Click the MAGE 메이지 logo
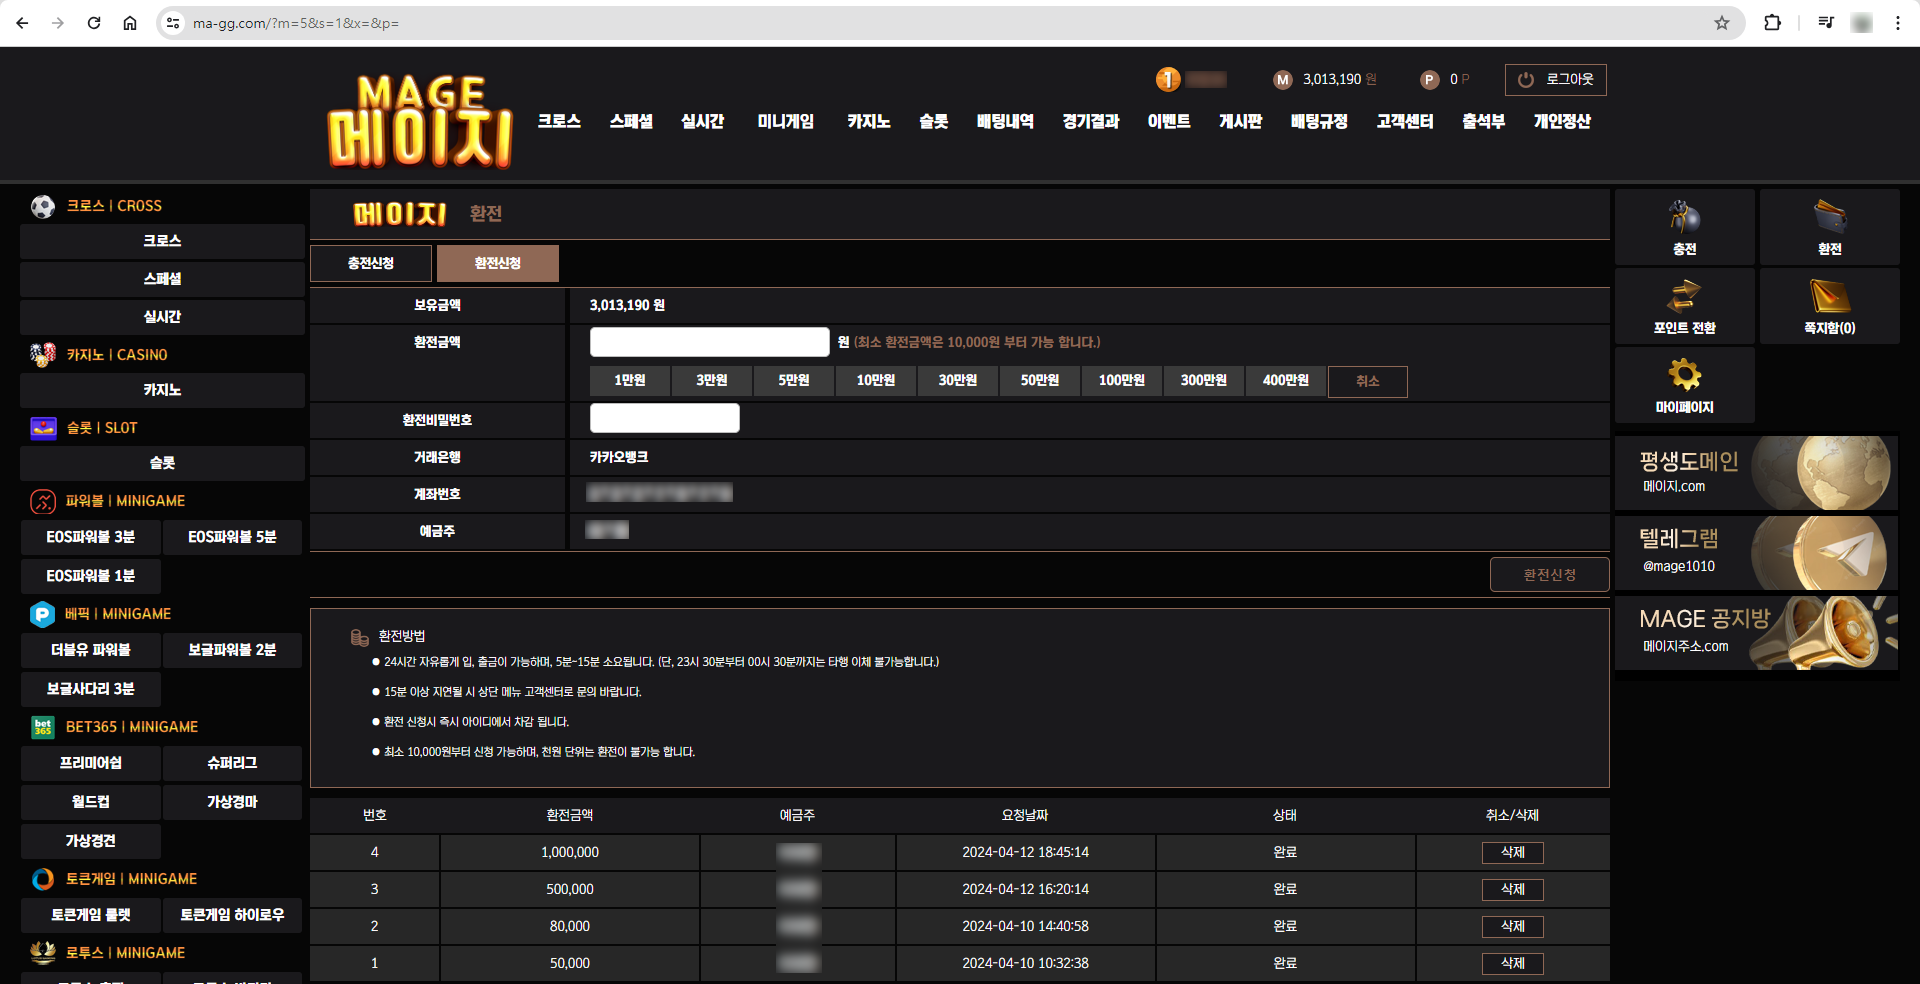Viewport: 1920px width, 984px height. tap(420, 120)
